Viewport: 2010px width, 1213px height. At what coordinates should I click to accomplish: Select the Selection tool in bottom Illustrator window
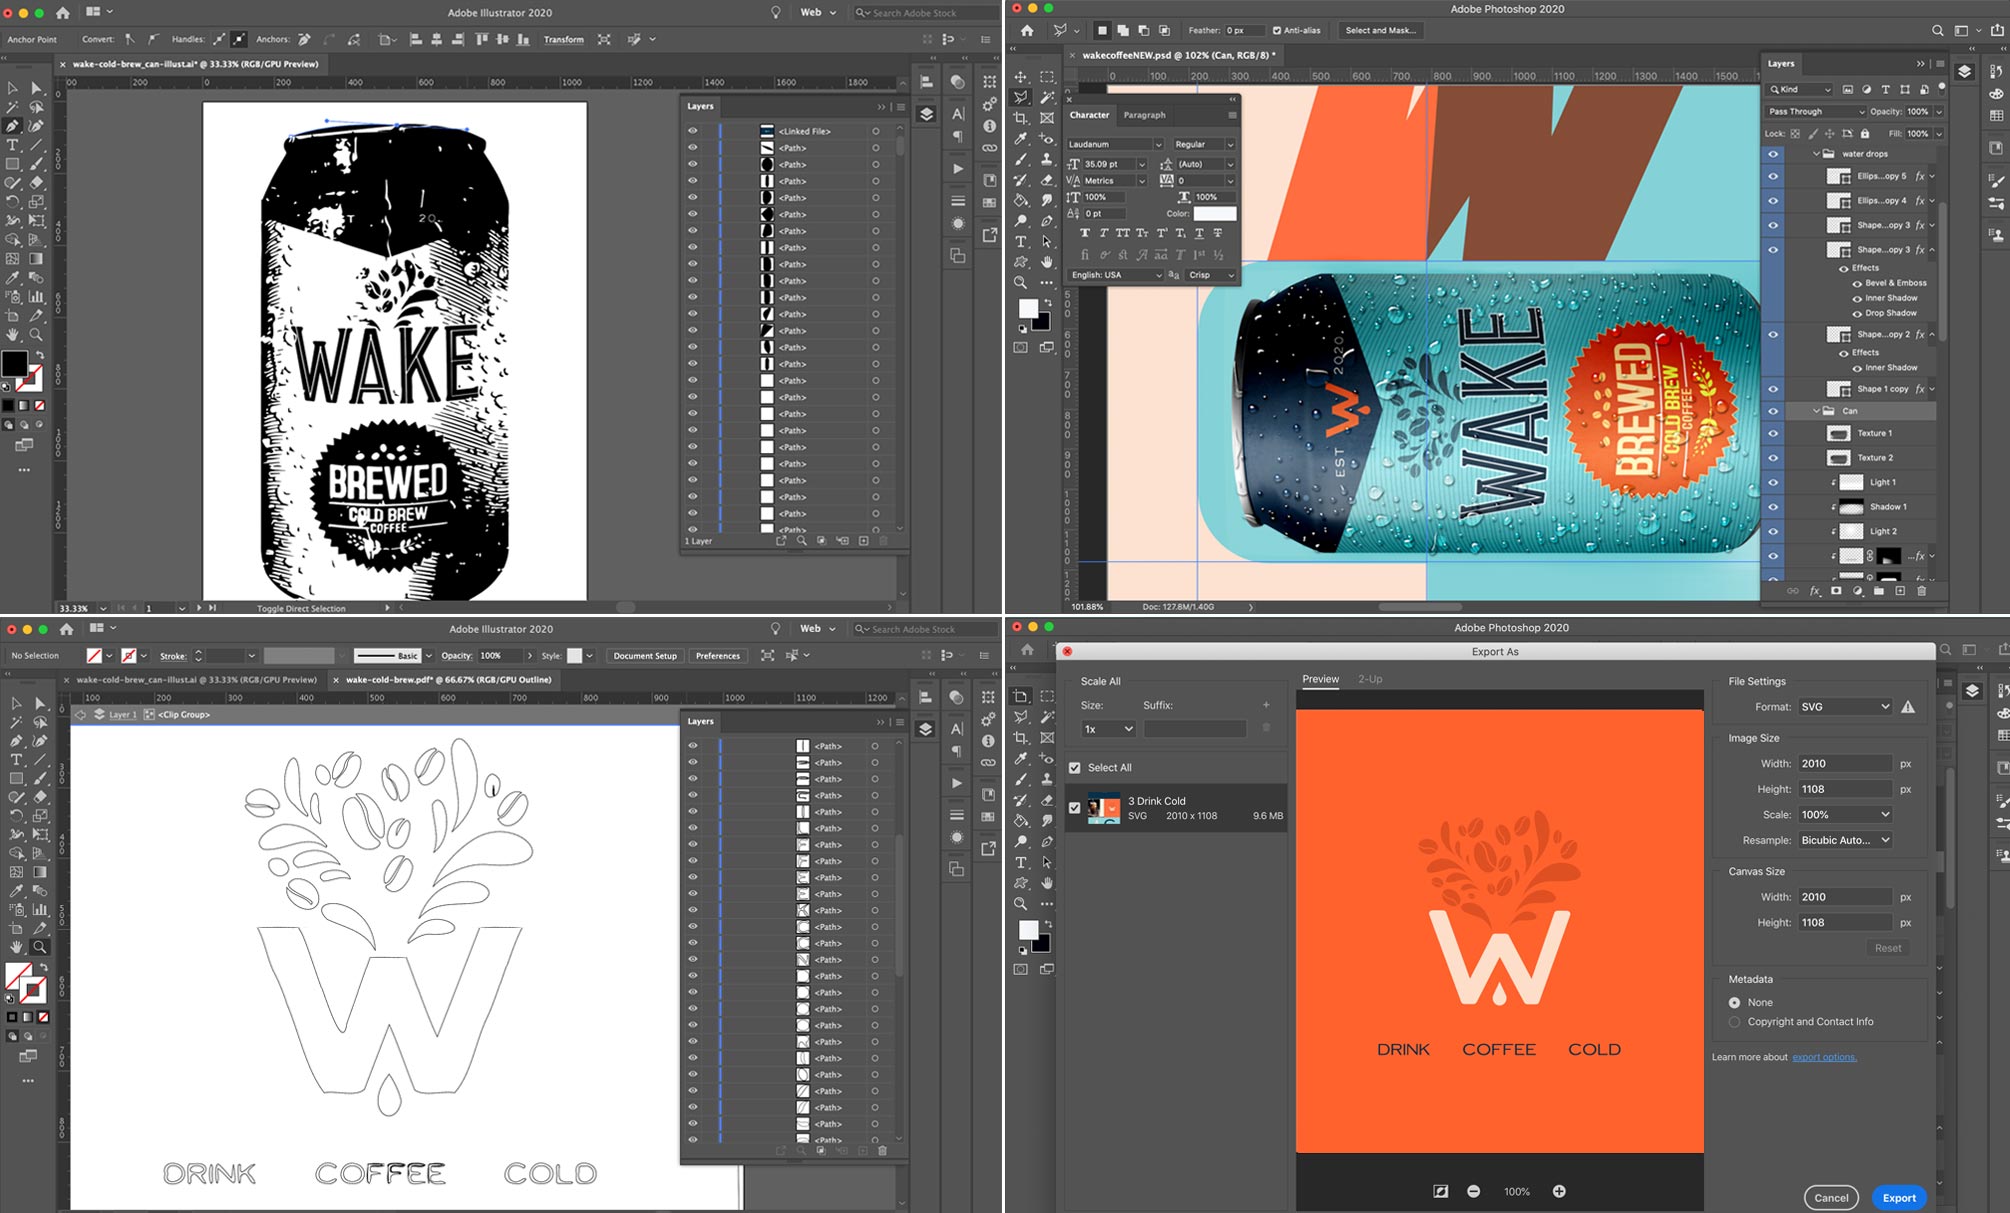coord(15,704)
